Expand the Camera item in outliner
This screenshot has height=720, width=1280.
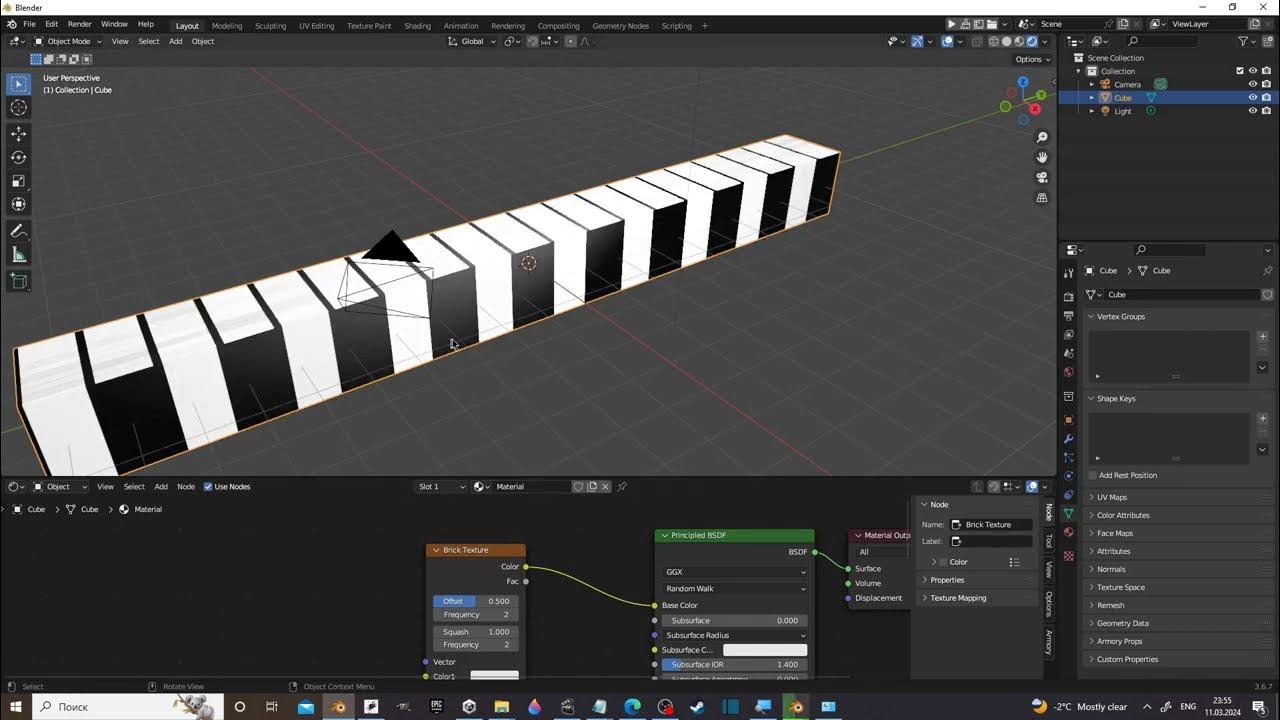click(1092, 84)
